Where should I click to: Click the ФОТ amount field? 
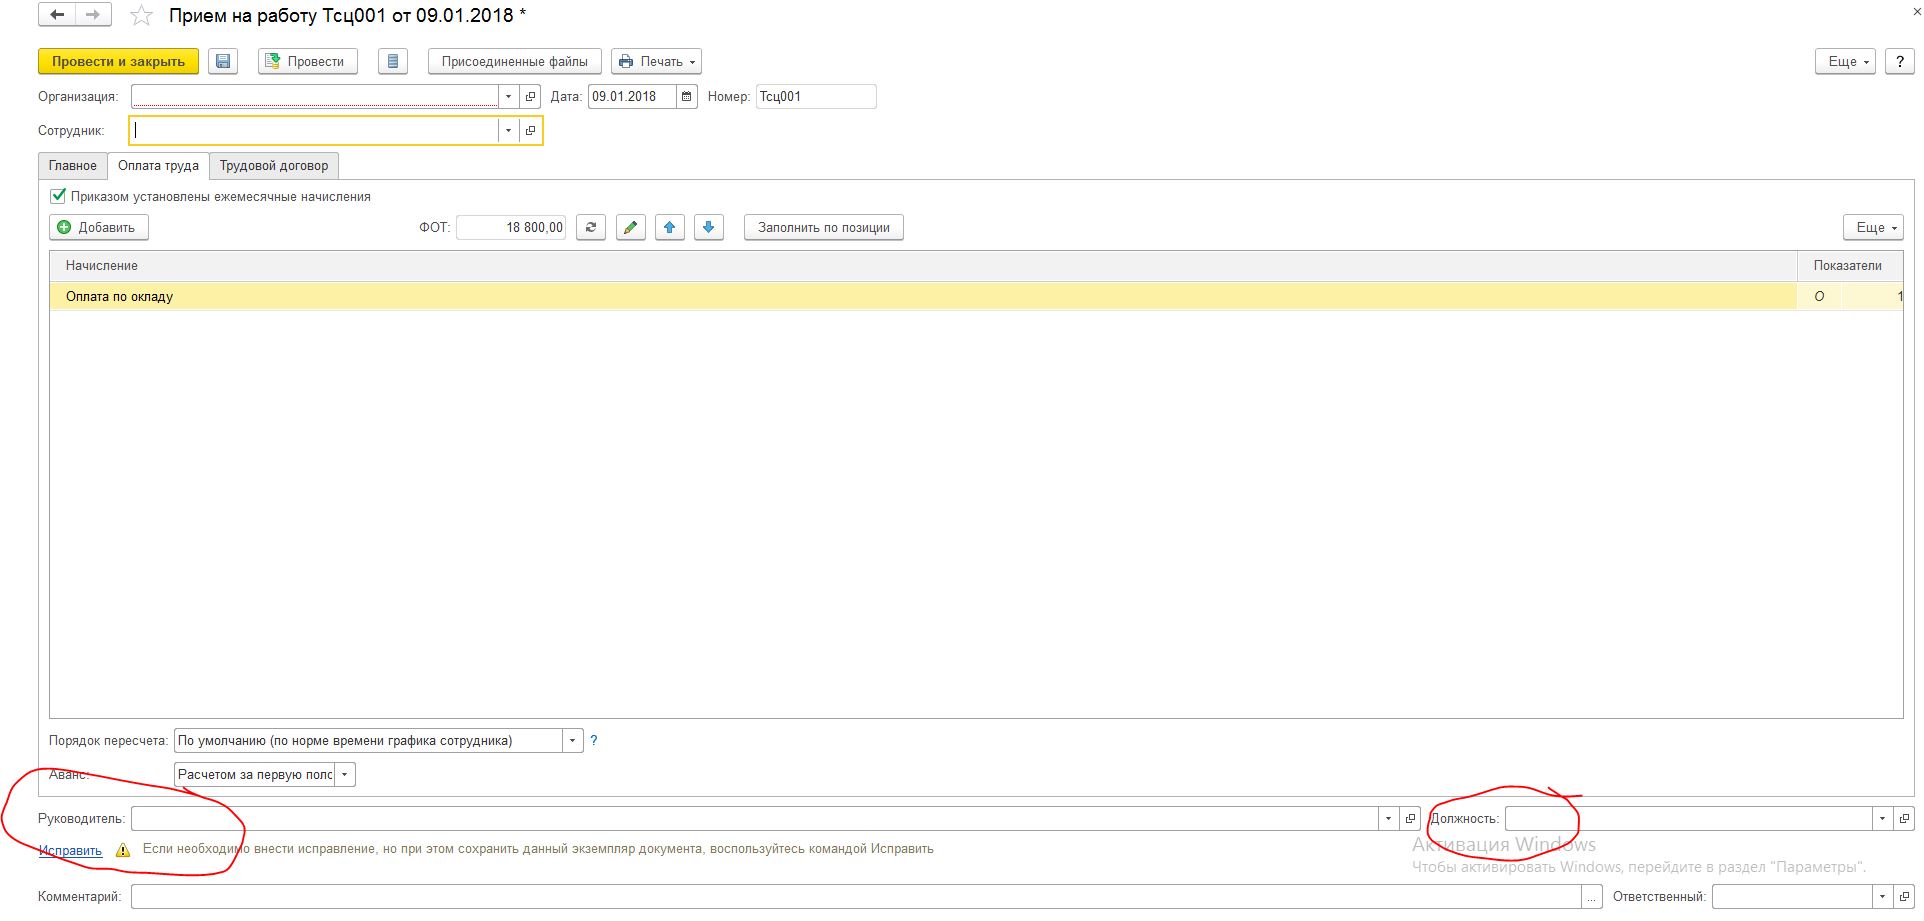(511, 227)
